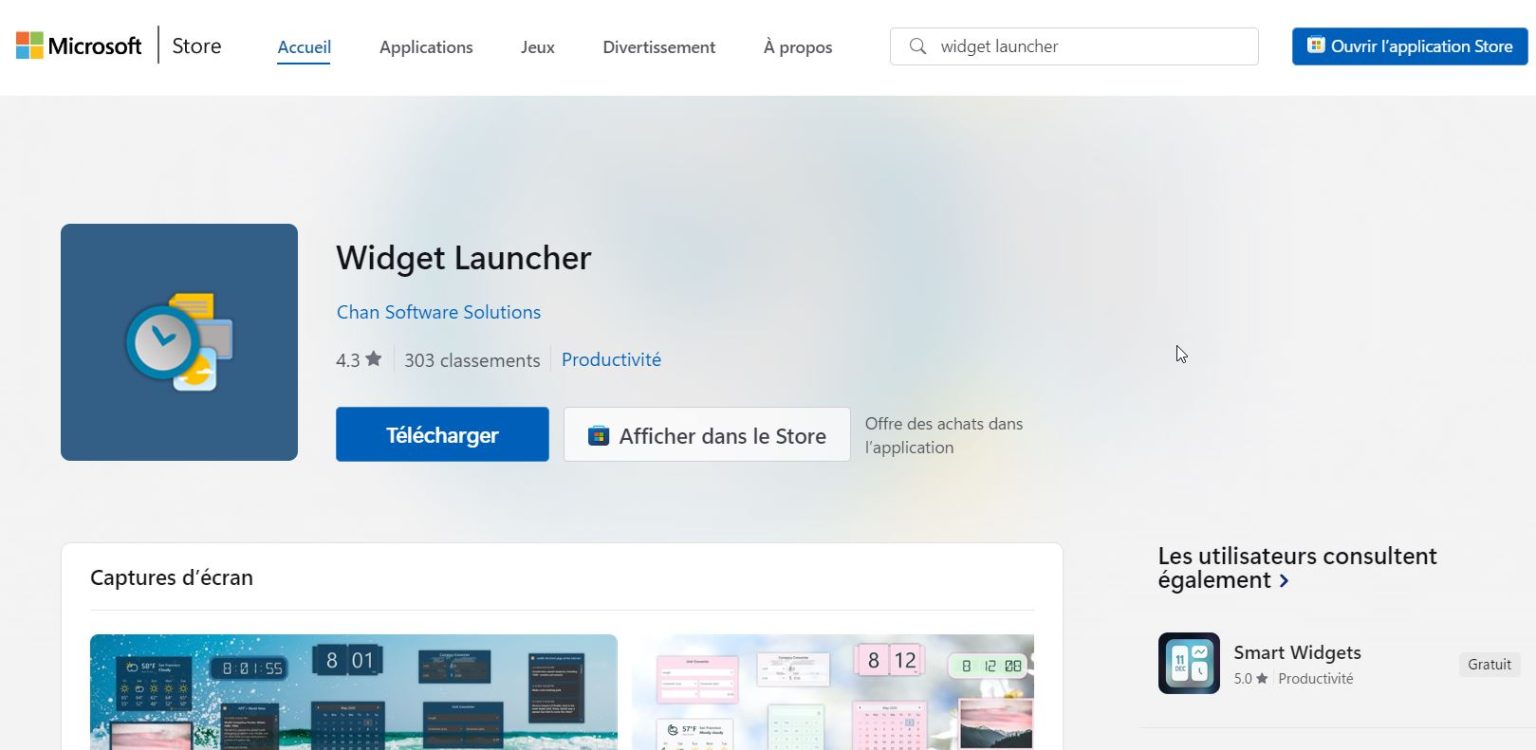Viewport: 1536px width, 750px height.
Task: Open the pink-themed widgets screenshot
Action: click(x=833, y=692)
